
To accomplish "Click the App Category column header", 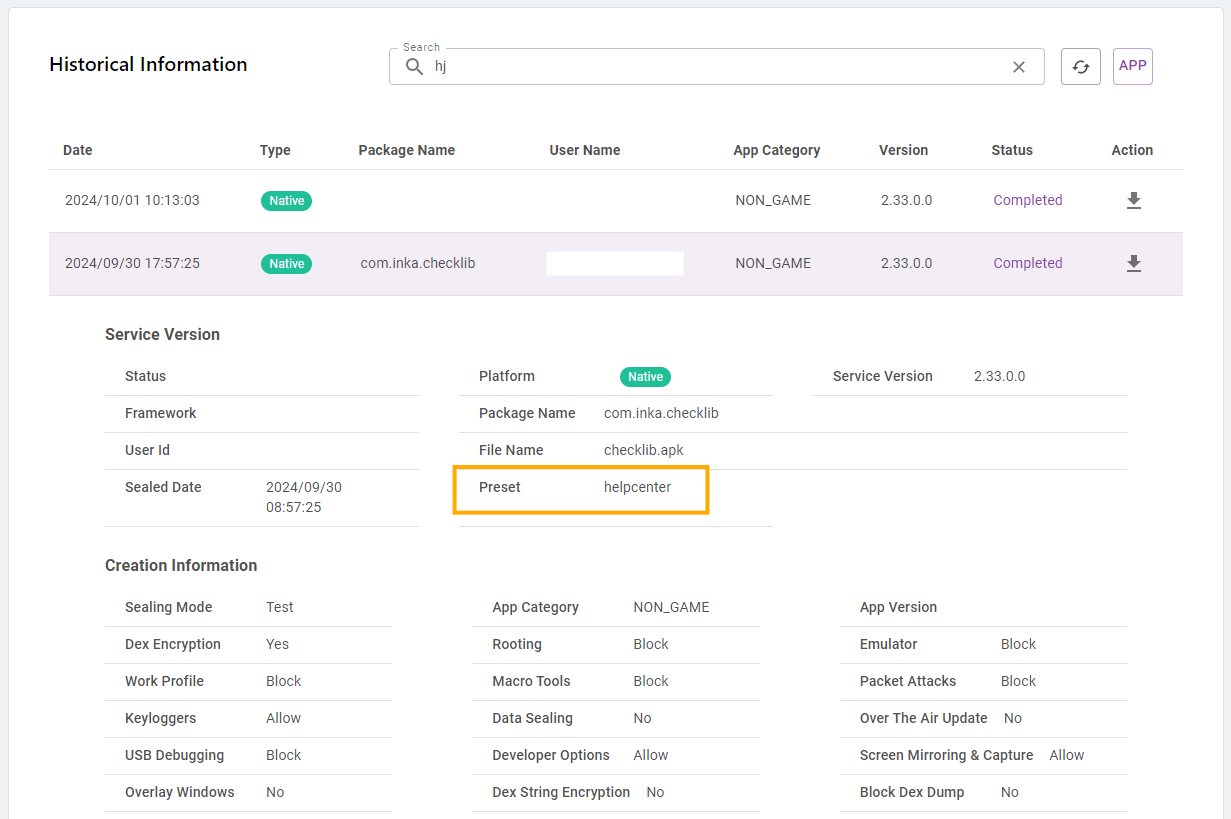I will 777,150.
